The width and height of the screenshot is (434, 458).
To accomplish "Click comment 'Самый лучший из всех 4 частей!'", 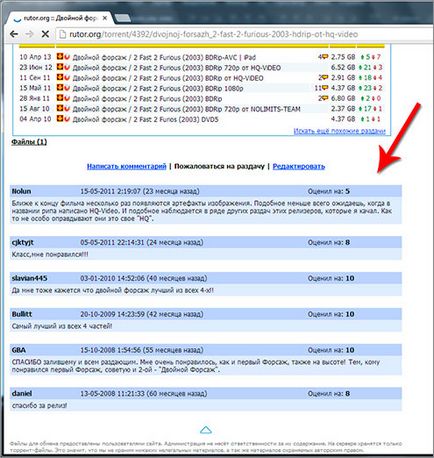I will [62, 326].
